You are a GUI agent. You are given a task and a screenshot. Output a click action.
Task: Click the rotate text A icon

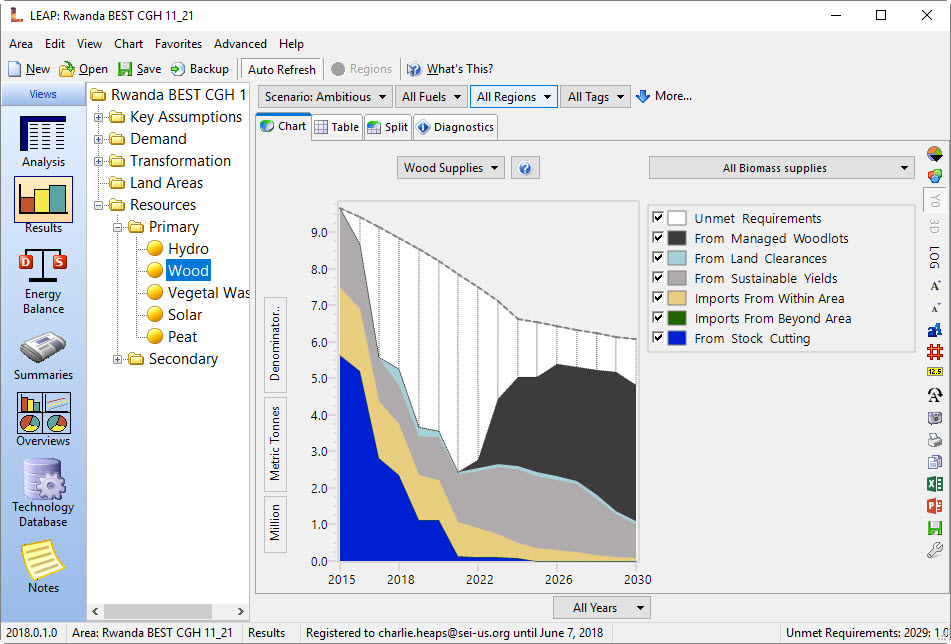click(x=935, y=395)
